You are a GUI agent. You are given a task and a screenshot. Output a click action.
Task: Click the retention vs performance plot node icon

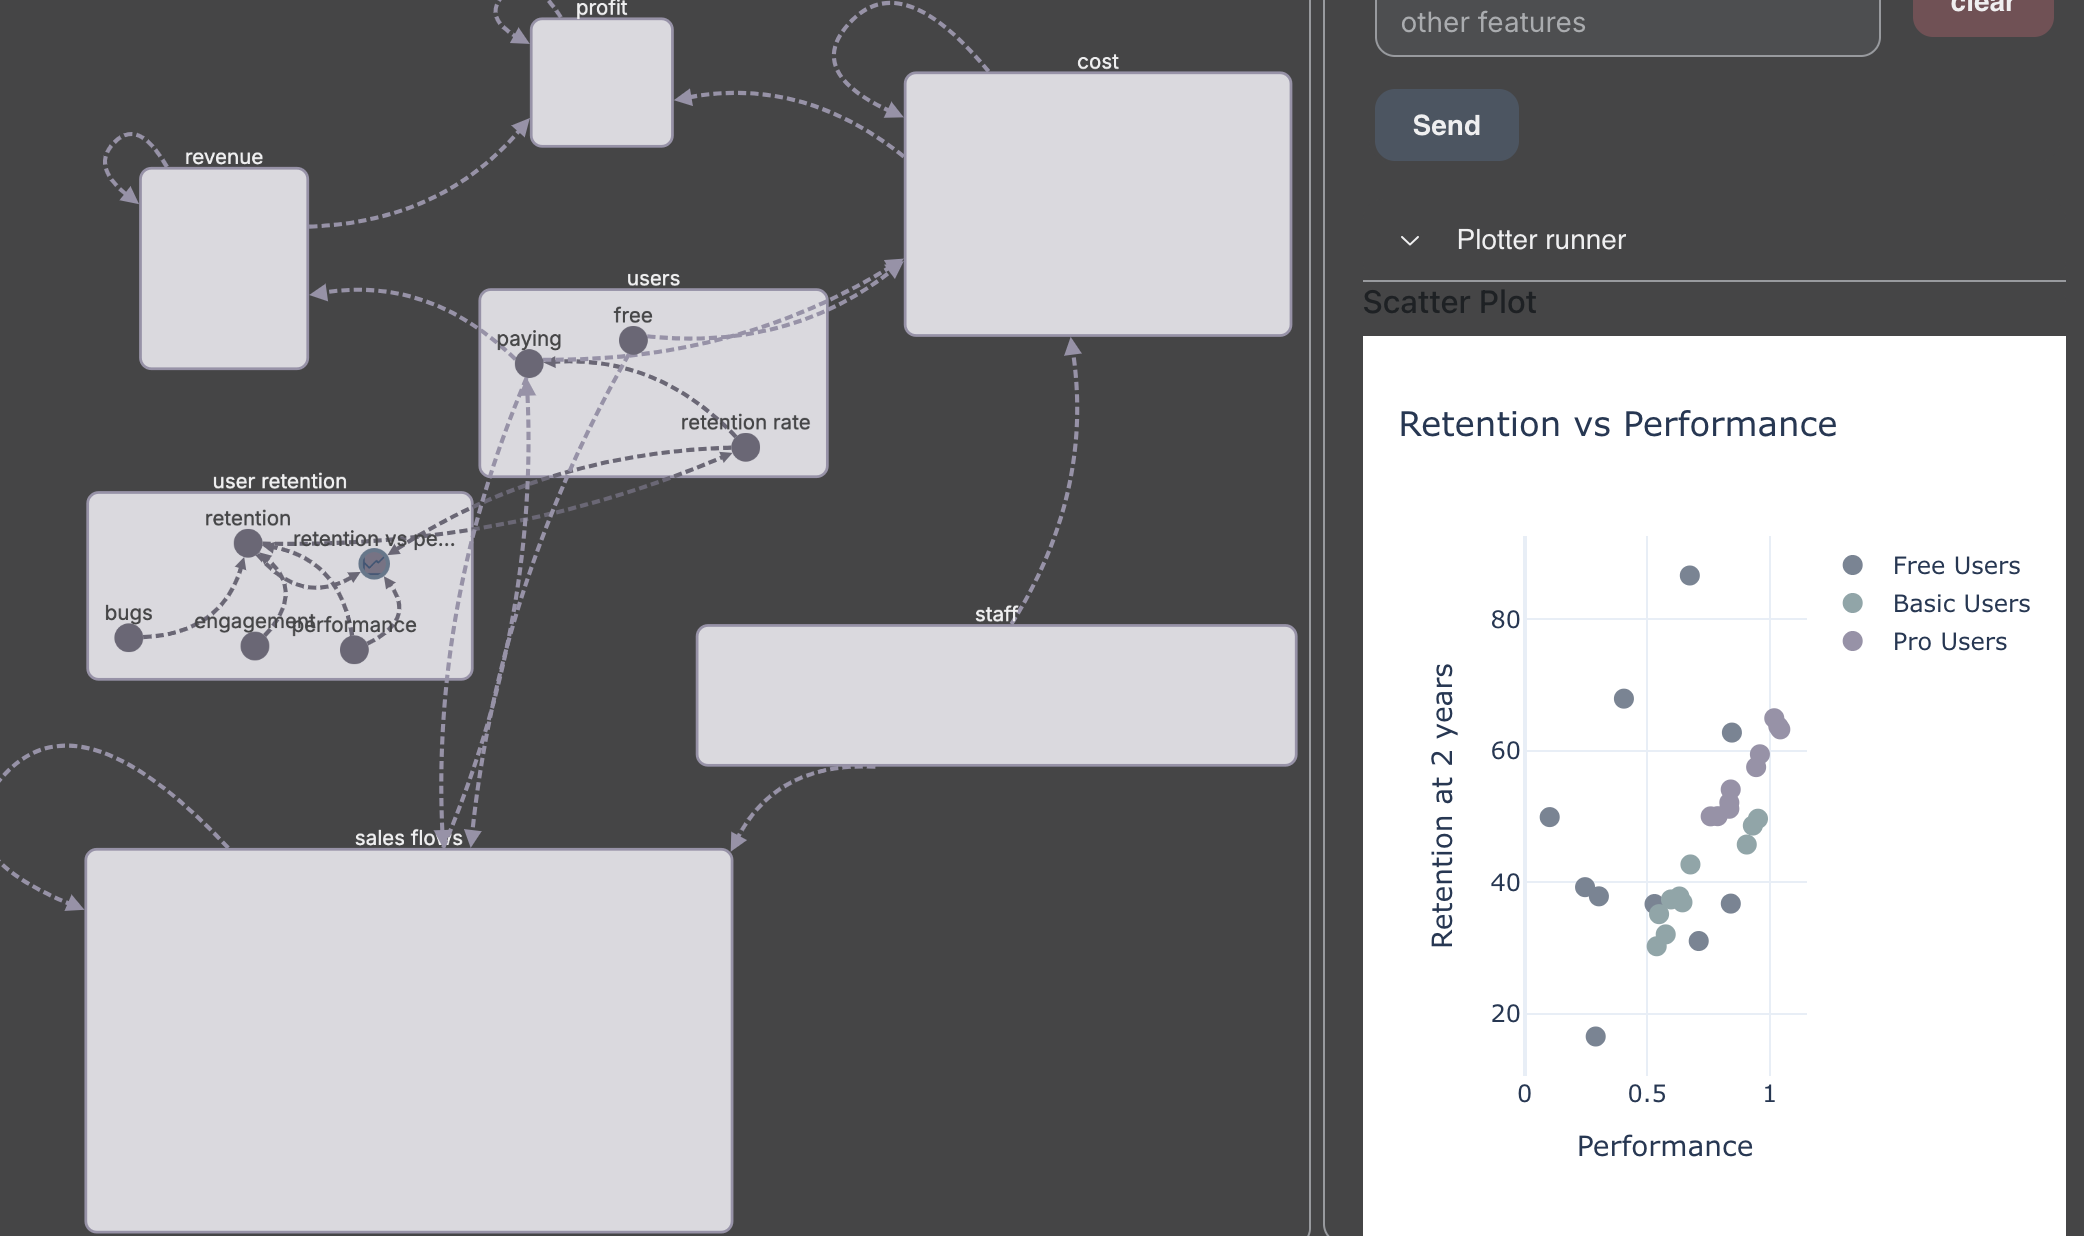(374, 564)
